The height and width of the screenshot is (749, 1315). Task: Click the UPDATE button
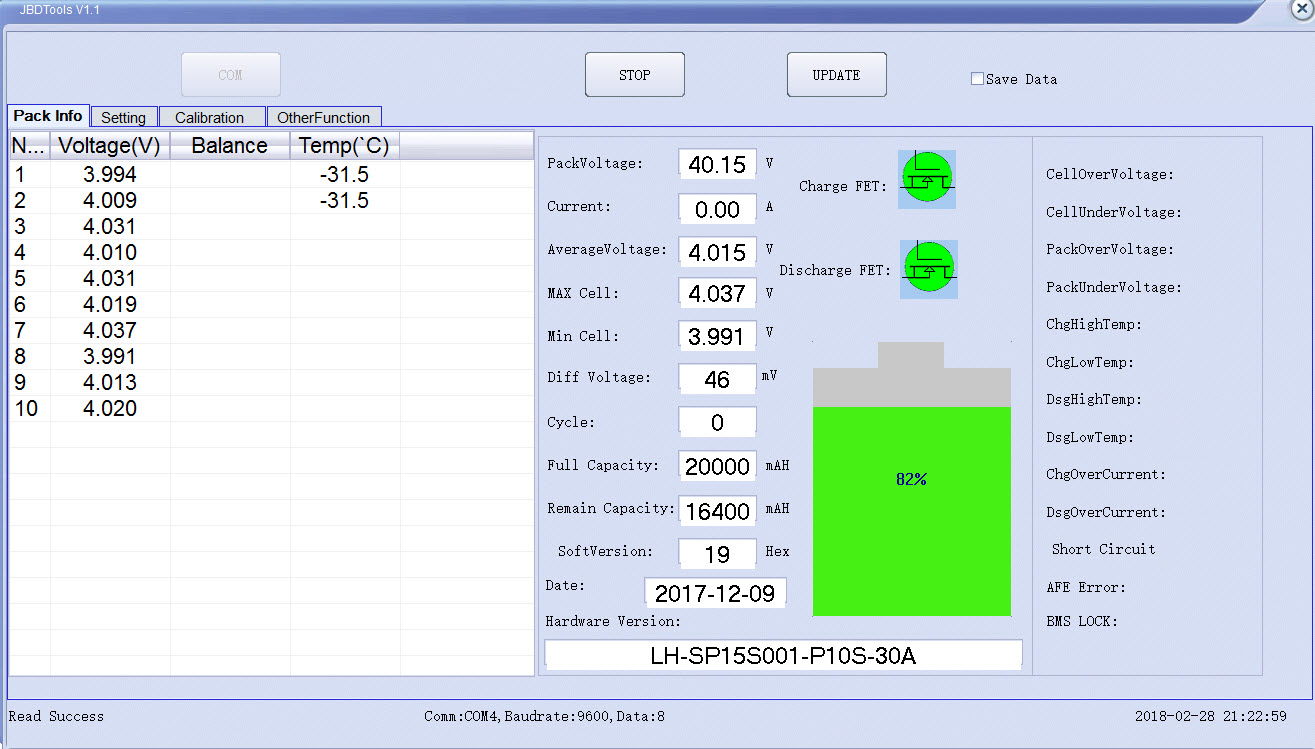click(x=837, y=75)
